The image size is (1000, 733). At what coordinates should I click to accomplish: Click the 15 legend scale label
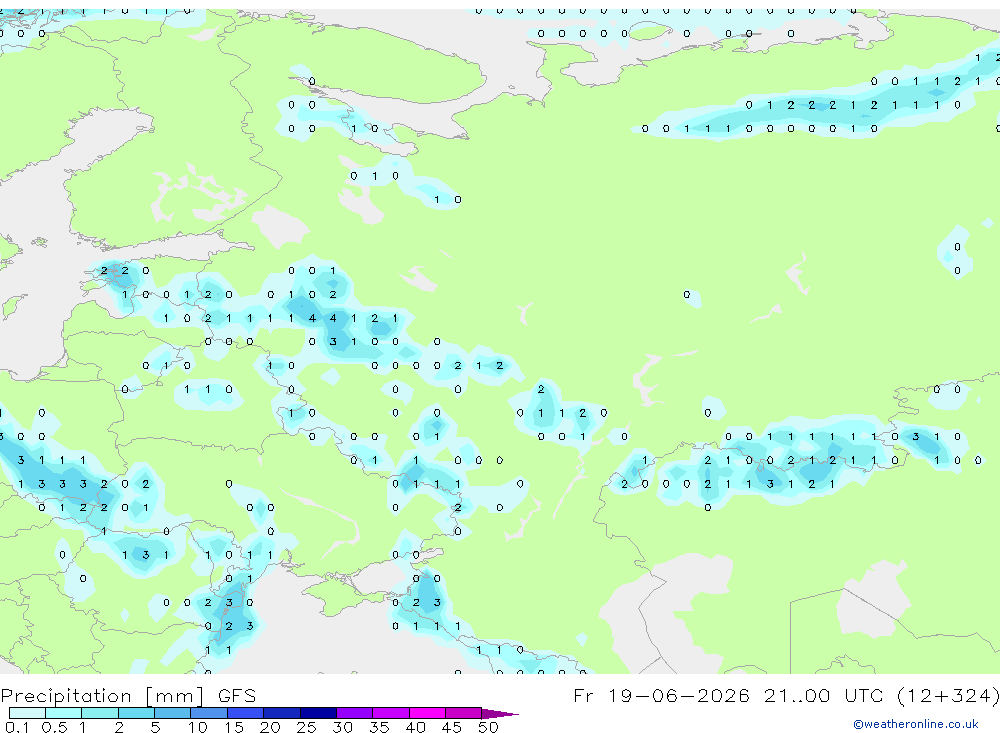click(x=233, y=727)
